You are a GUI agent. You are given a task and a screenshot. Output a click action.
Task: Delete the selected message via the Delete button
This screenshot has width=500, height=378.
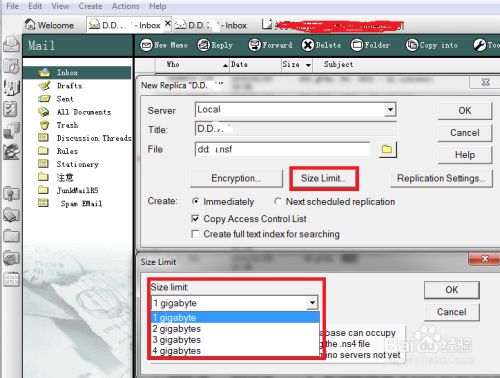(x=321, y=45)
